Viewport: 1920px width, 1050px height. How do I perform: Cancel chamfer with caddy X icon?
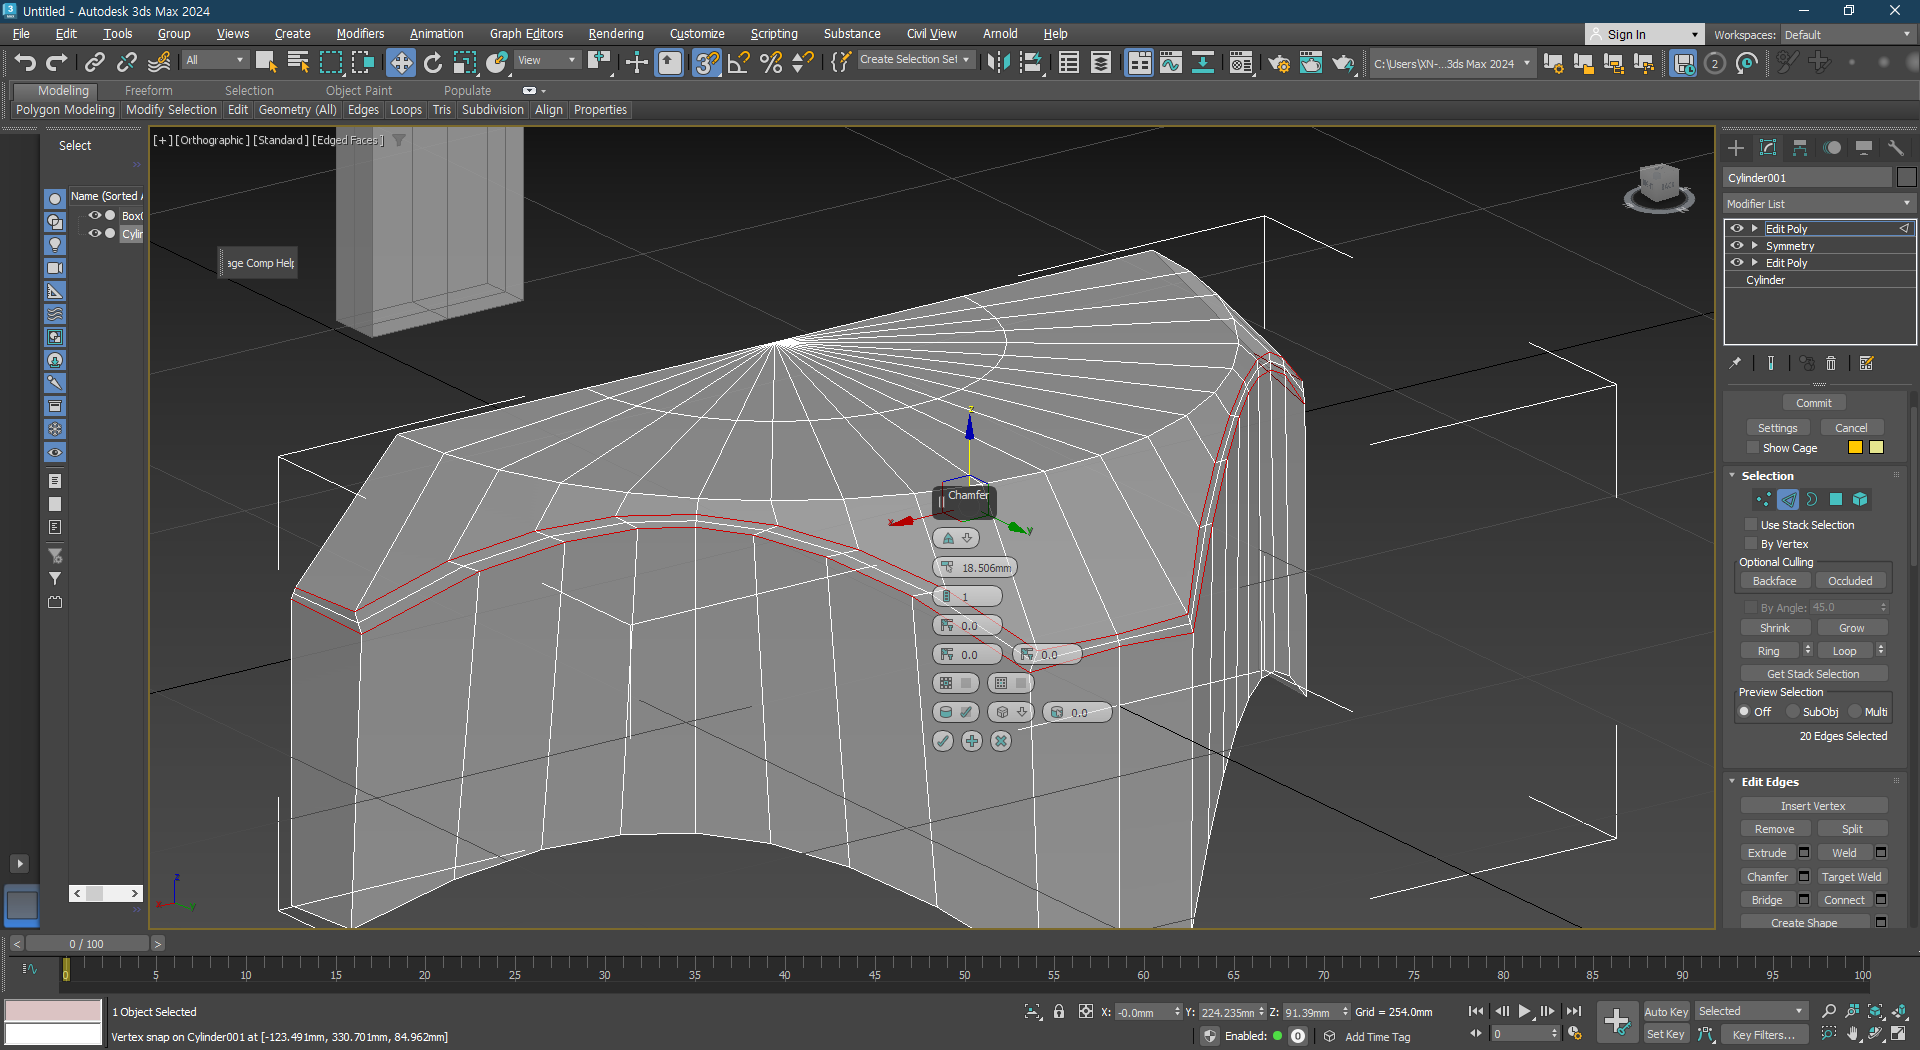pos(1001,741)
